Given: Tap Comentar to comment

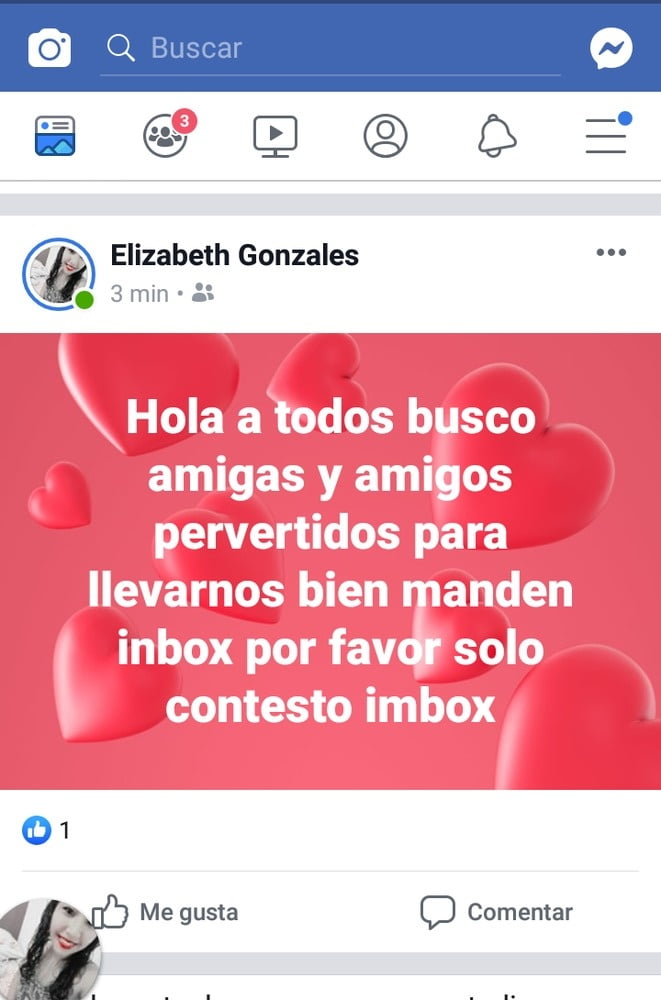Looking at the screenshot, I should tap(496, 912).
